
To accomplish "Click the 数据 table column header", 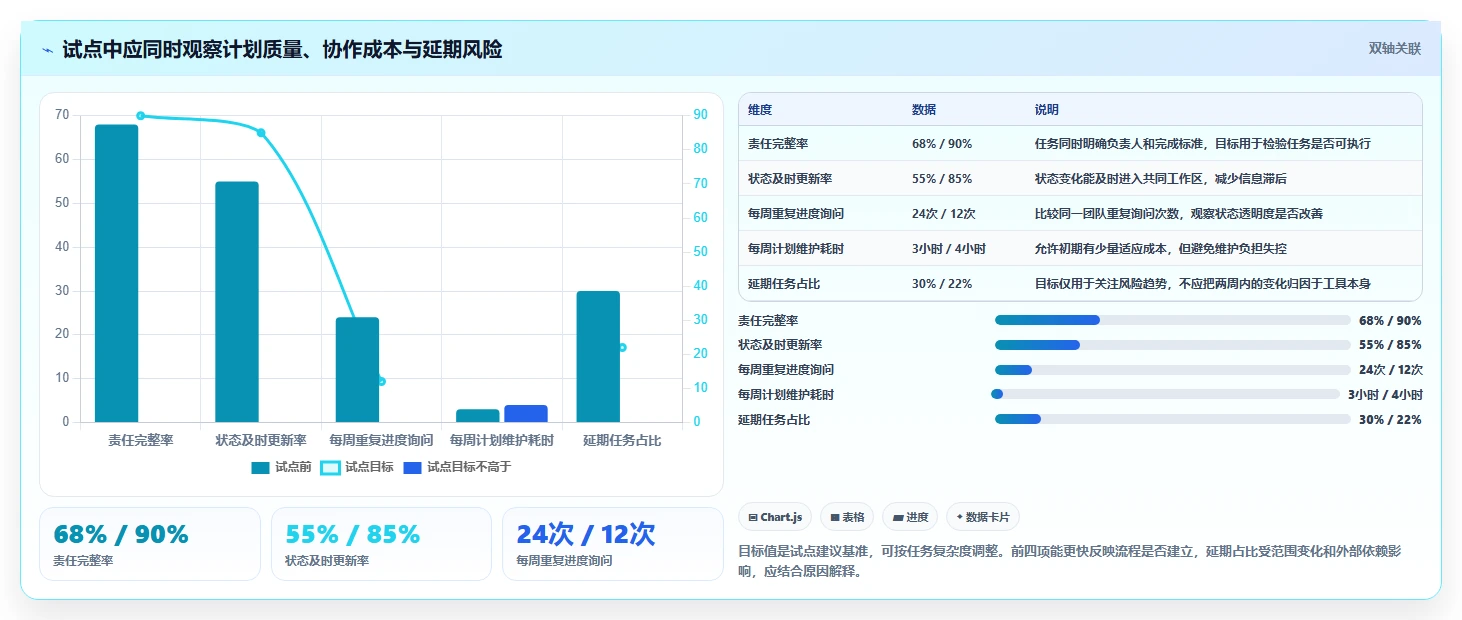I will tap(924, 110).
